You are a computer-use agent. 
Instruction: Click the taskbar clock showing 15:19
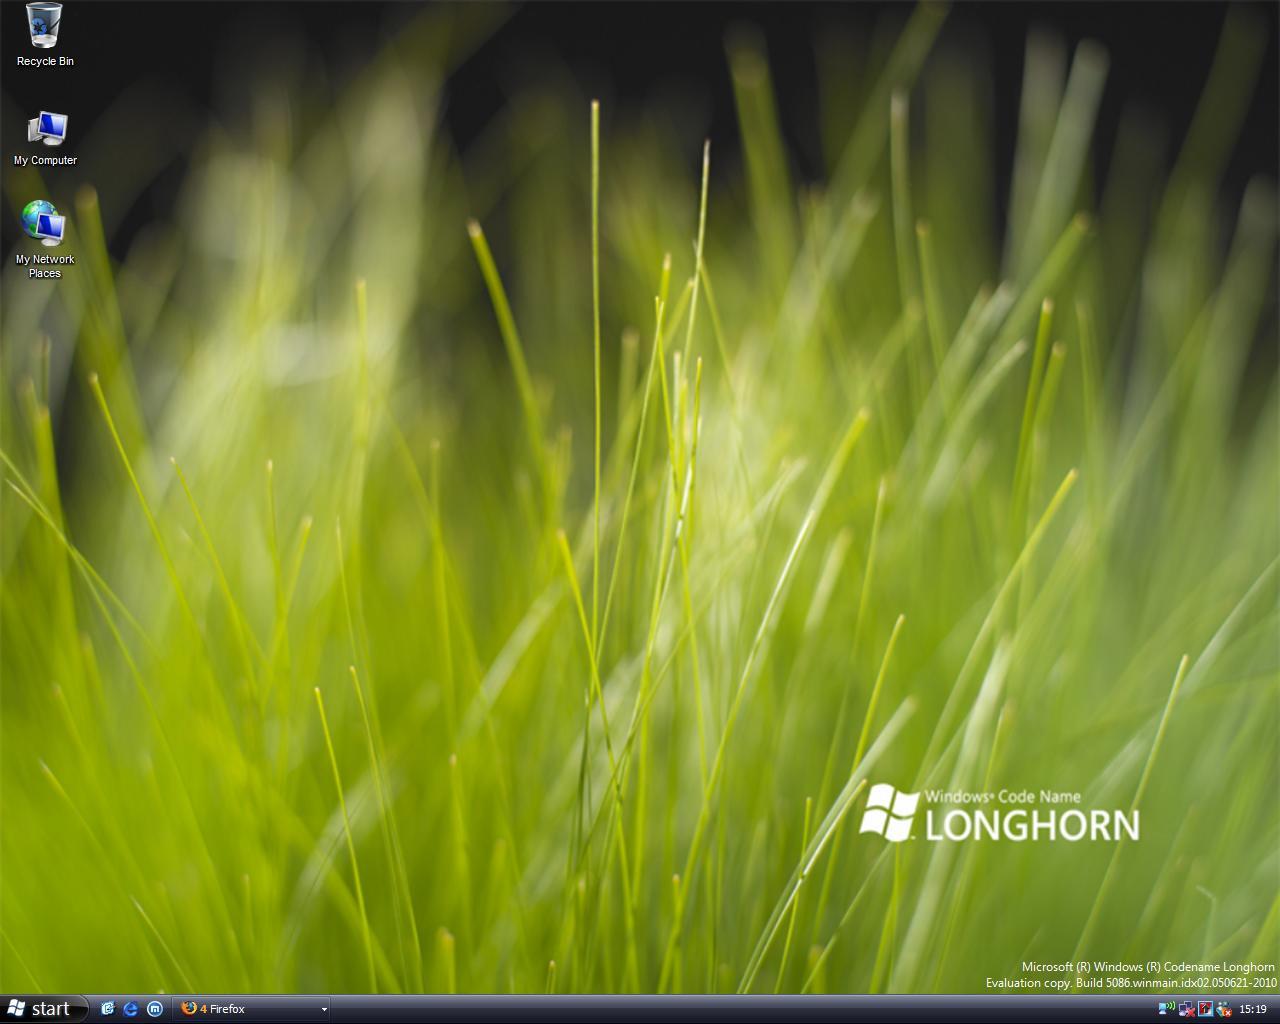click(x=1253, y=1009)
